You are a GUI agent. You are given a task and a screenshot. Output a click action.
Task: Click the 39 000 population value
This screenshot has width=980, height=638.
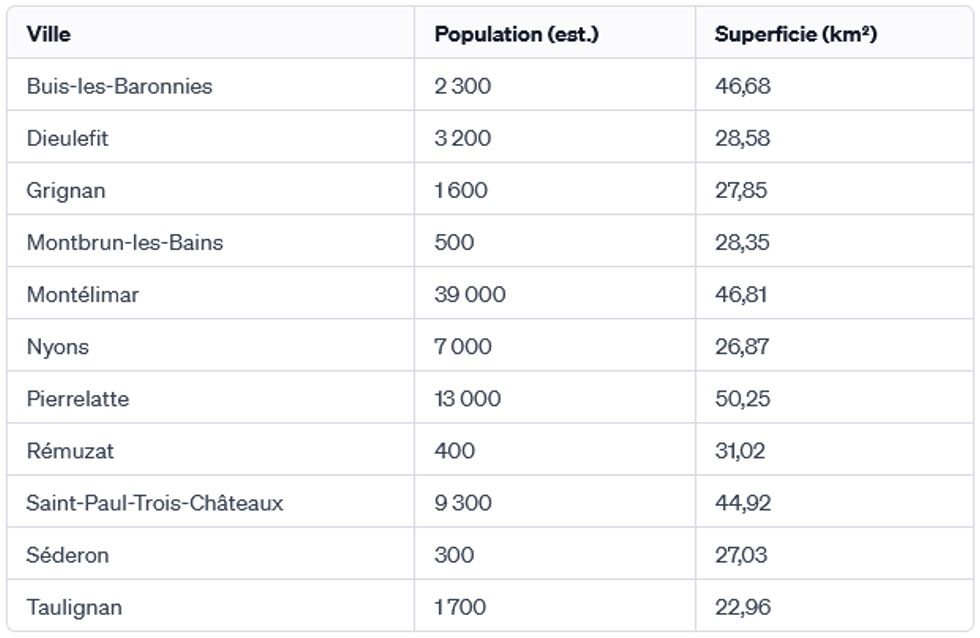tap(470, 295)
